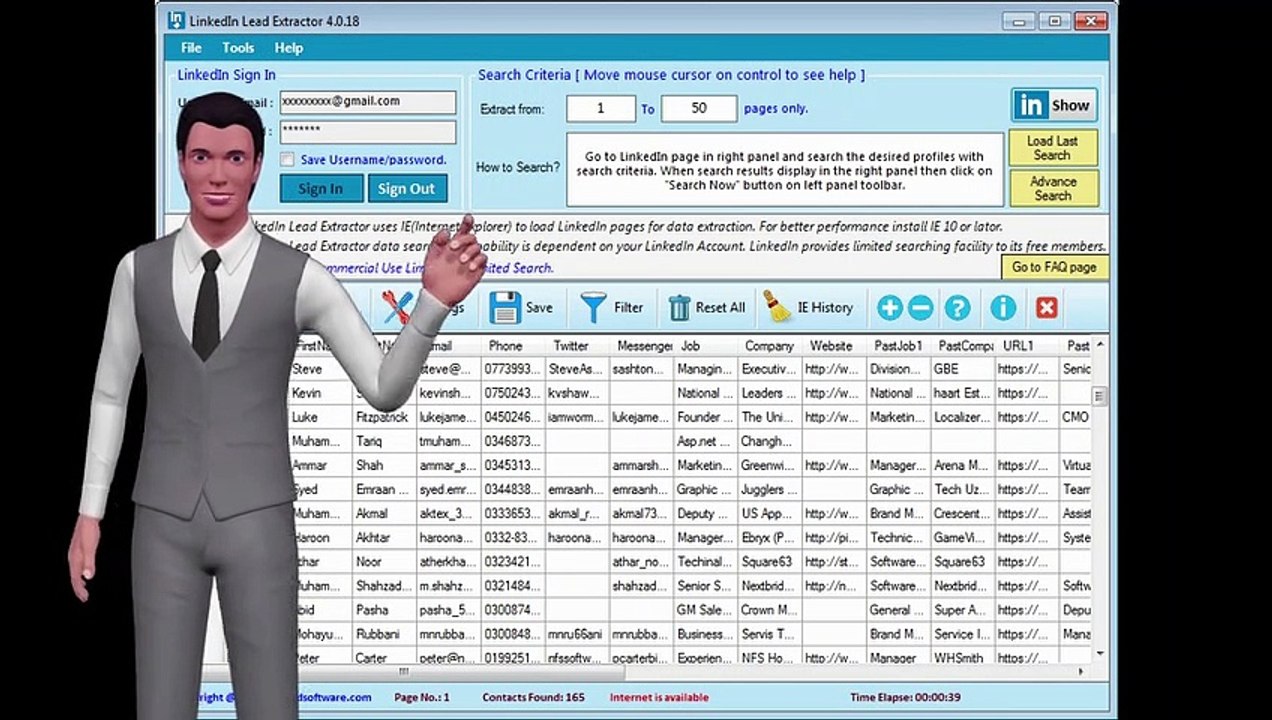
Task: Click the Reset All trash icon
Action: pos(680,308)
